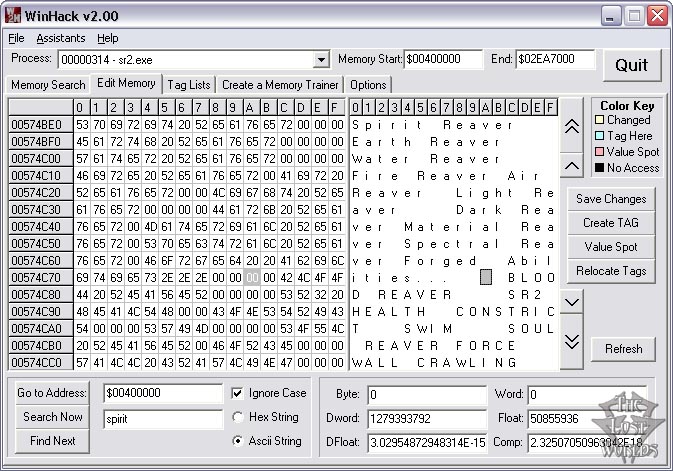Select the Edit Memory tab

pos(126,83)
